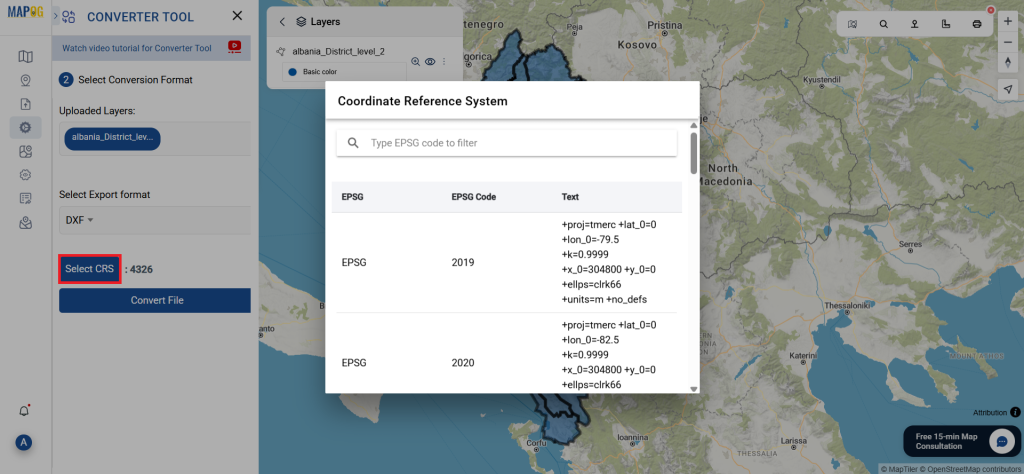Click the proj text with lon_0=-82.5
1024x474 pixels.
[609, 355]
